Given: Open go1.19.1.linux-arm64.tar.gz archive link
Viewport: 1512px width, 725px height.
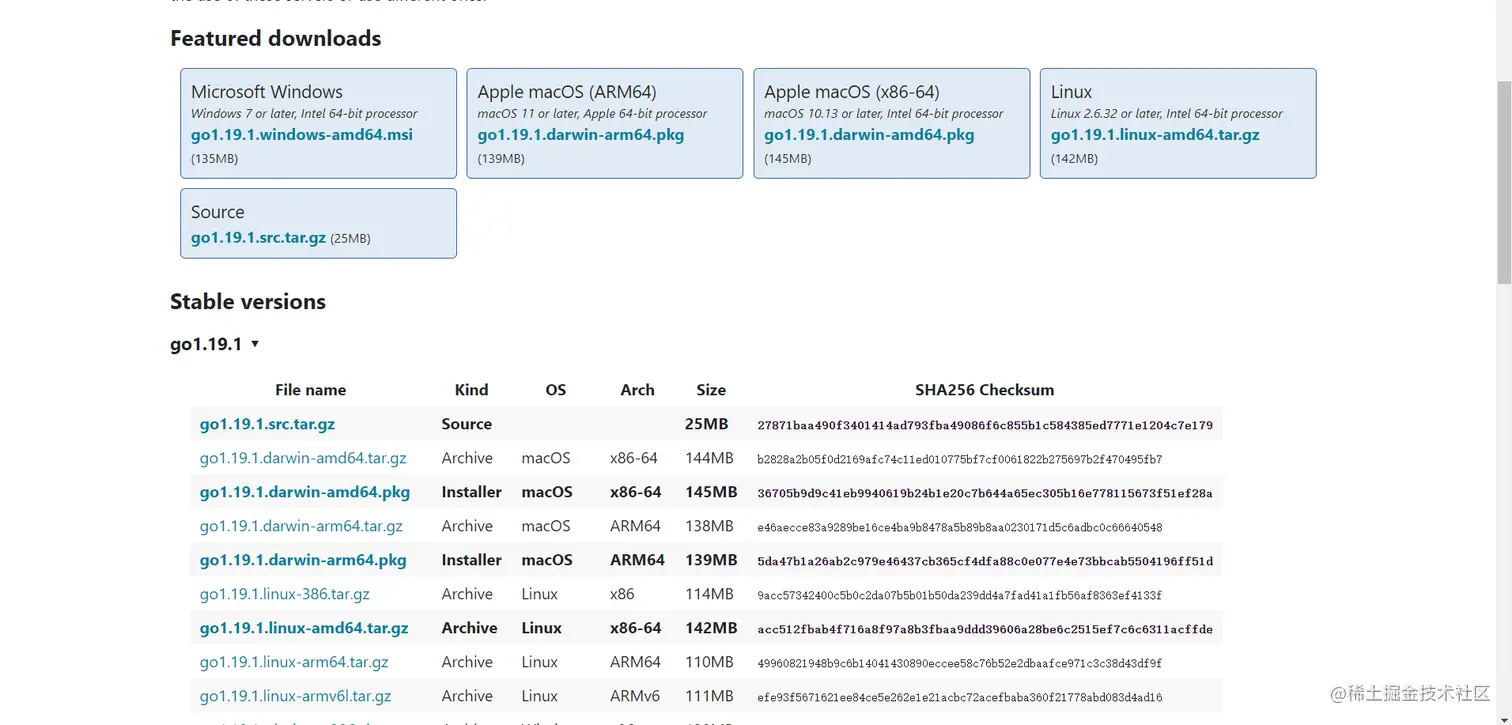Looking at the screenshot, I should coord(294,662).
